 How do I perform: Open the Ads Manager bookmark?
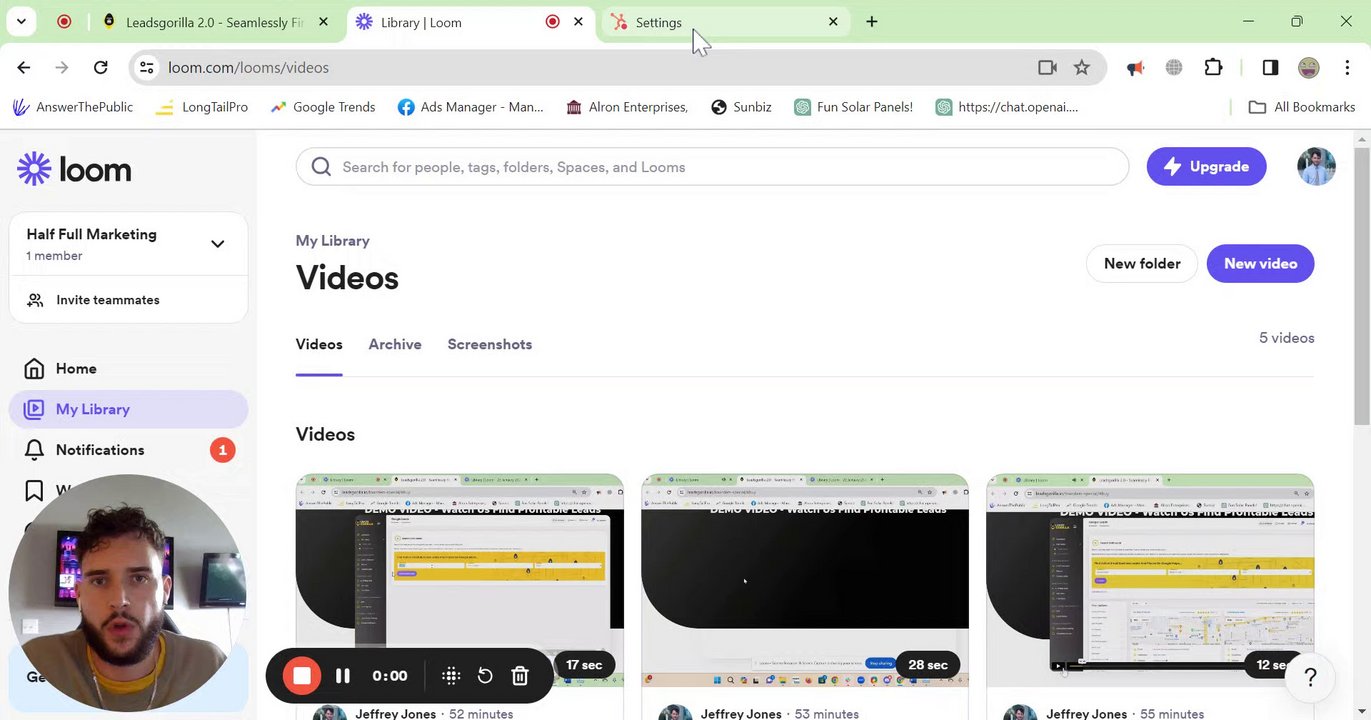pos(471,107)
